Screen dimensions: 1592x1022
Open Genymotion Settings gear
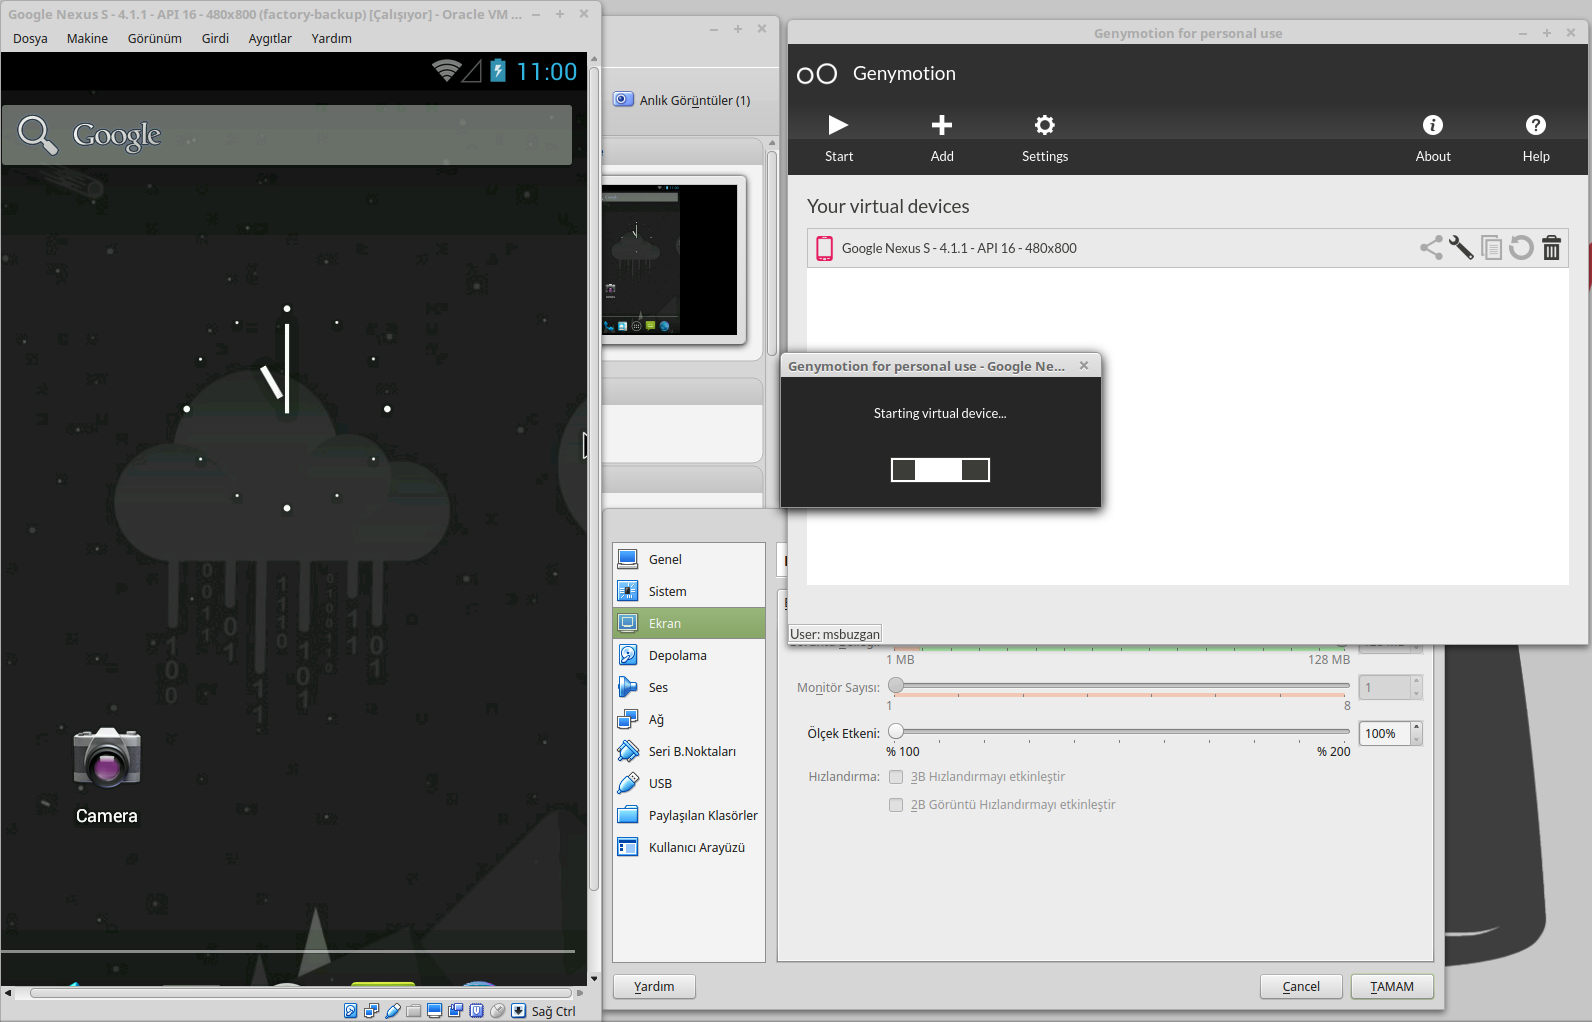pos(1045,137)
